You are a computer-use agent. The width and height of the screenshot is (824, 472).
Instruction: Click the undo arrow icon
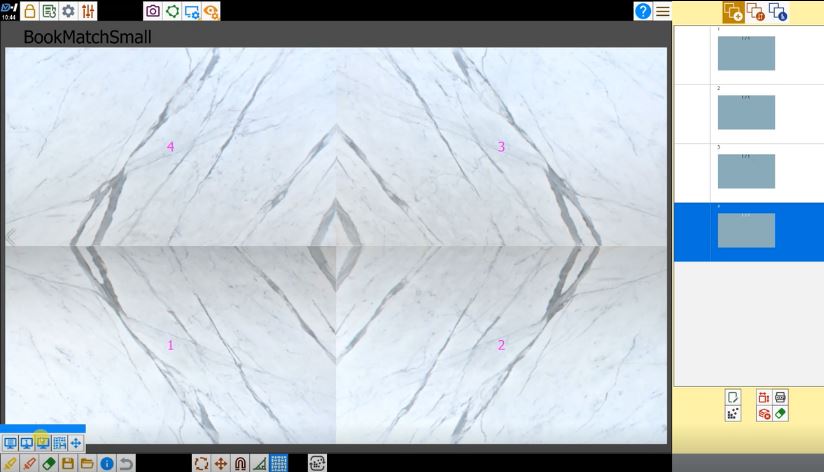pos(126,463)
